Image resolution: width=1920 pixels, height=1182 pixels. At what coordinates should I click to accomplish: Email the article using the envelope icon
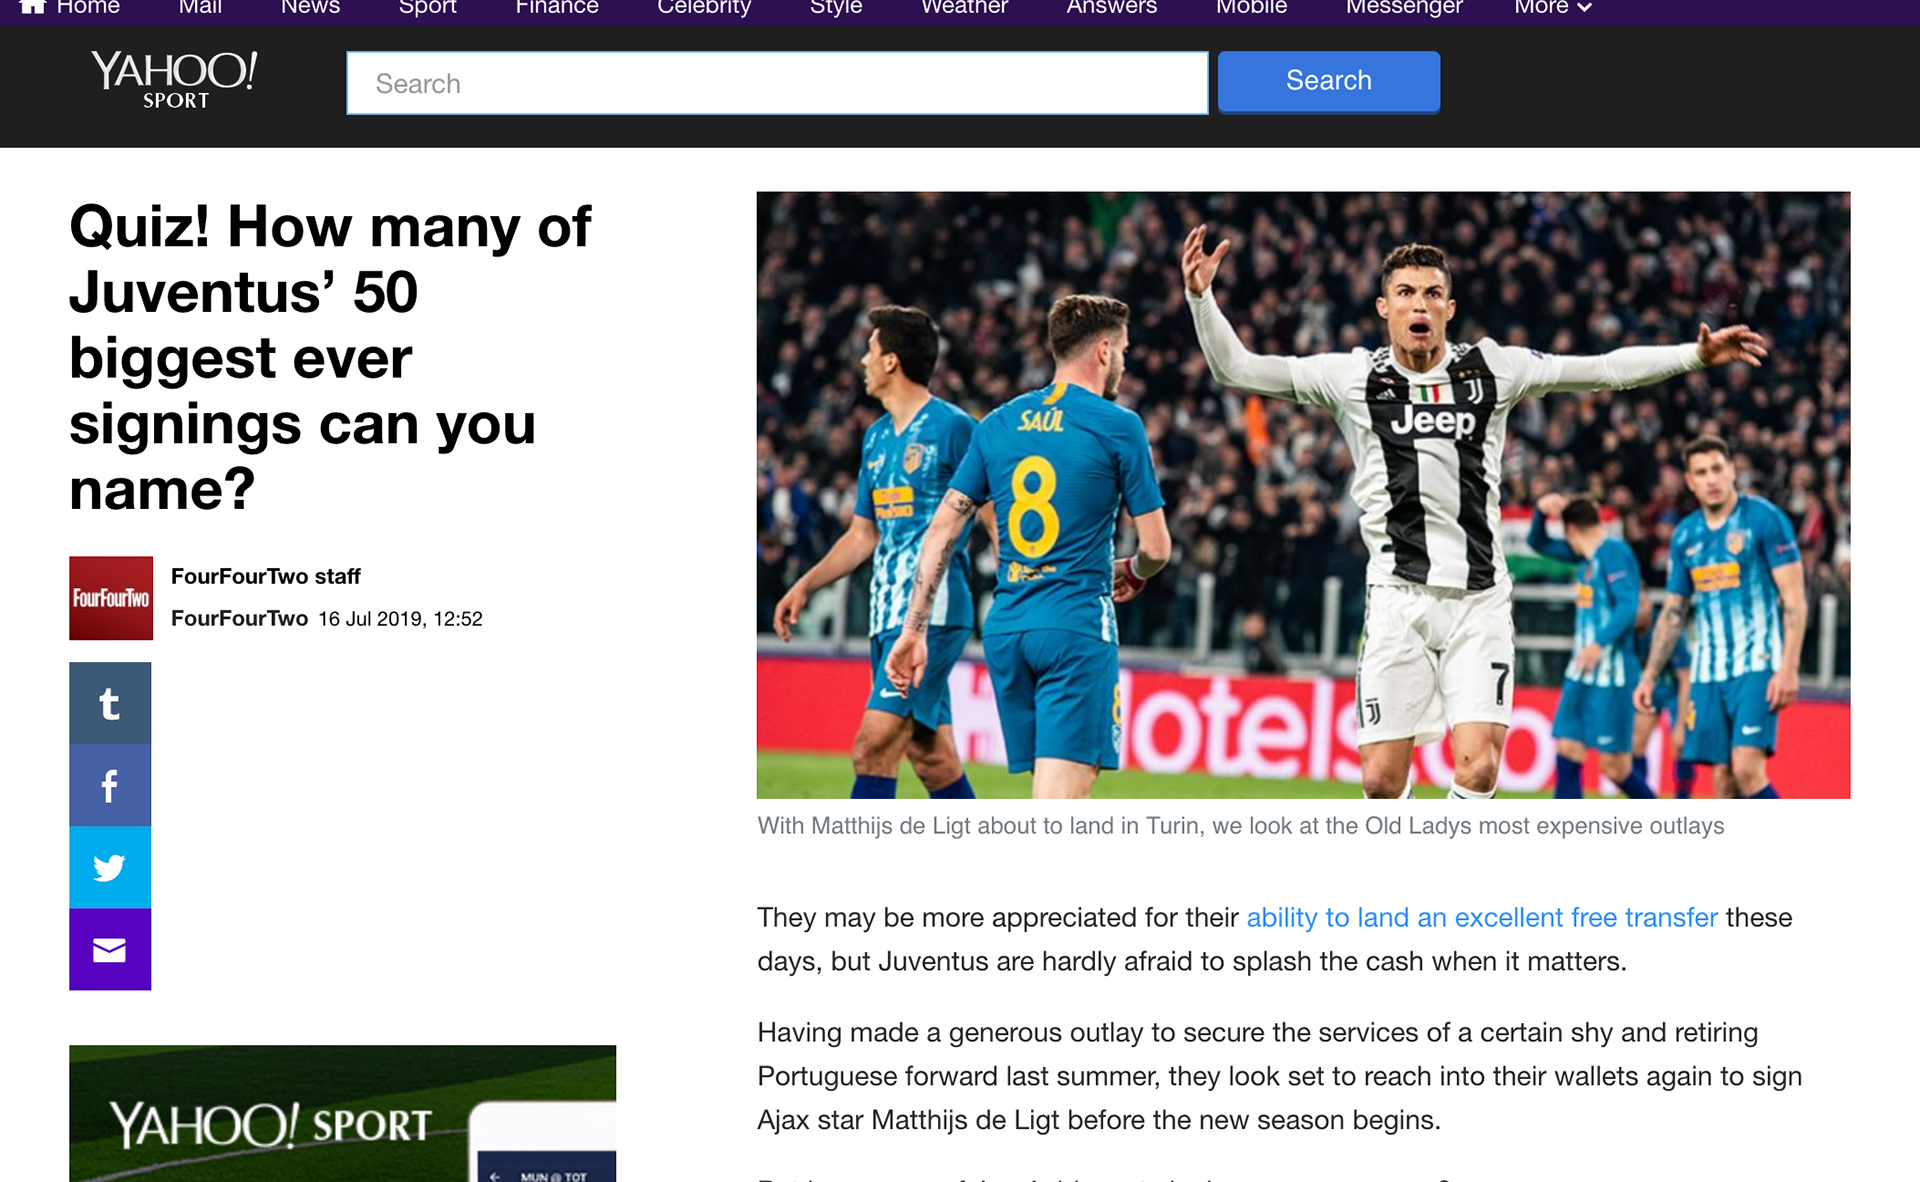[x=110, y=949]
